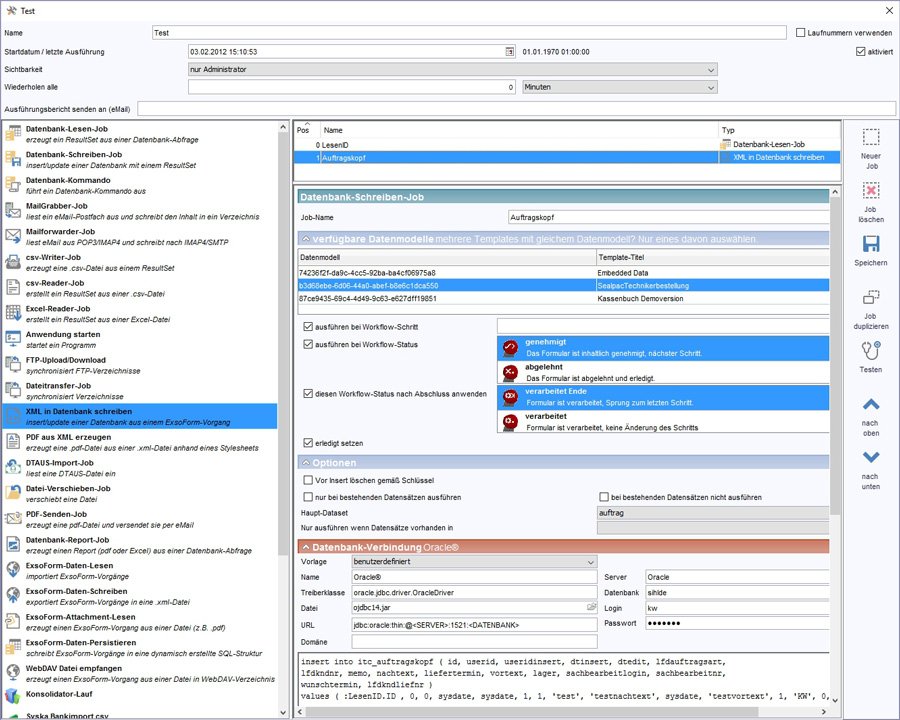Toggle the aktiviert checkbox
Image resolution: width=900 pixels, height=720 pixels.
[859, 51]
